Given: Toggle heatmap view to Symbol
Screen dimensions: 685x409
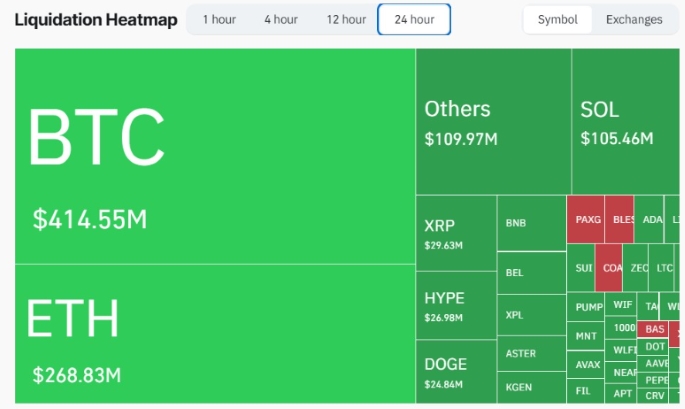Looking at the screenshot, I should 557,19.
